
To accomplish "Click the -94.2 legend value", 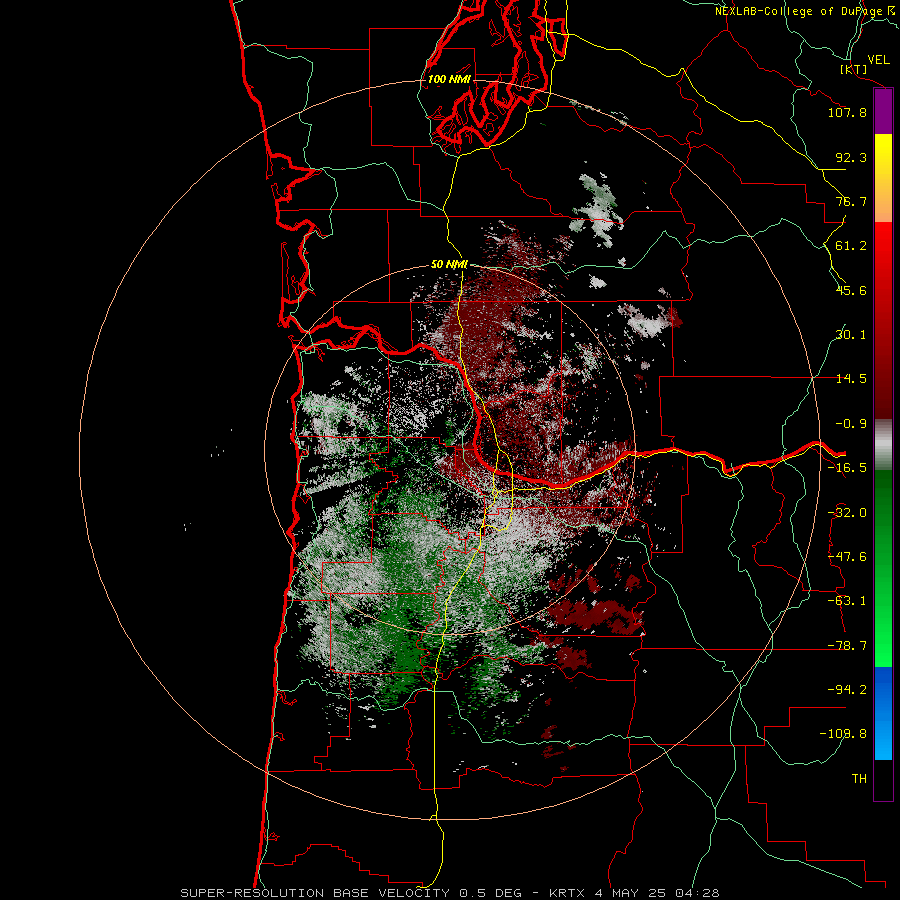I will (x=847, y=689).
